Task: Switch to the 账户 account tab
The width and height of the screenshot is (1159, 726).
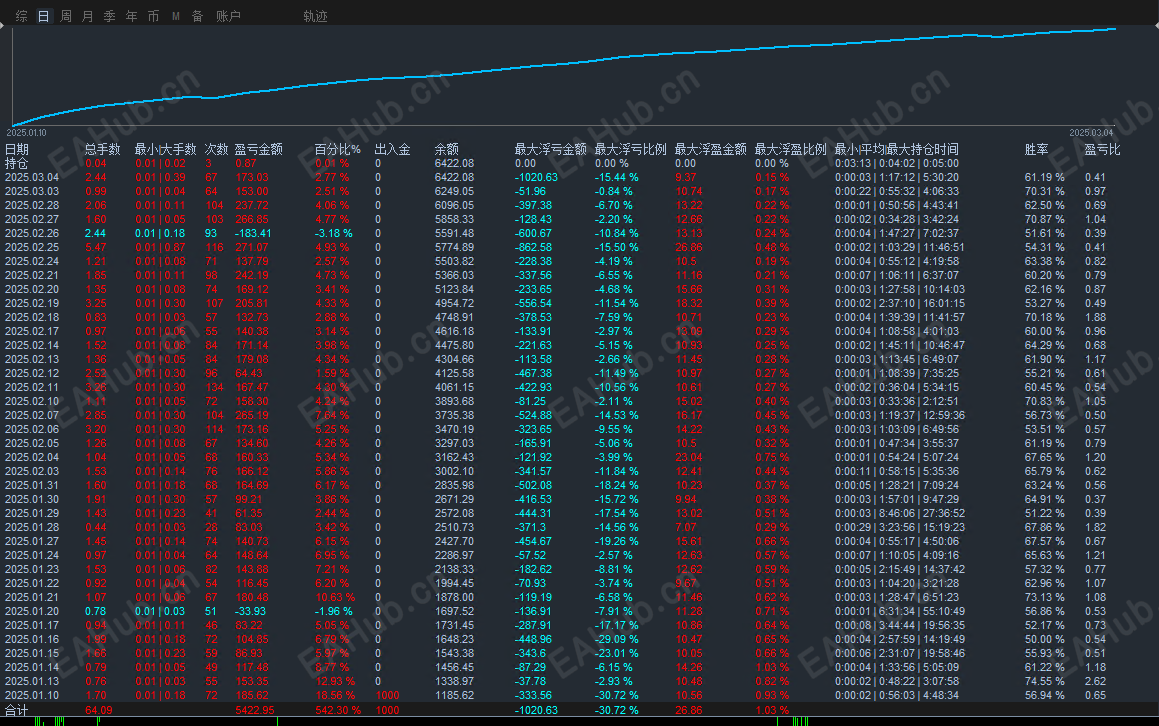Action: click(228, 16)
